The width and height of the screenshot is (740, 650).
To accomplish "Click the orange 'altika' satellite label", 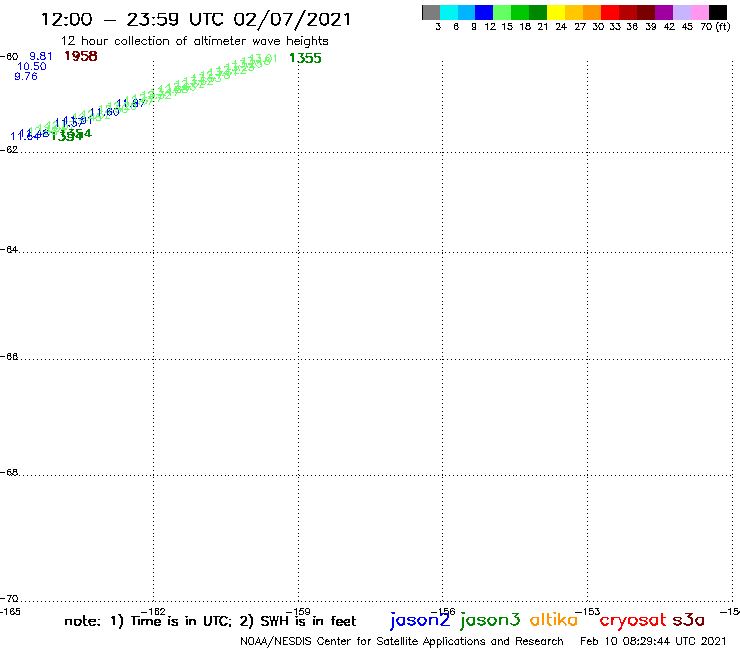I will [554, 619].
